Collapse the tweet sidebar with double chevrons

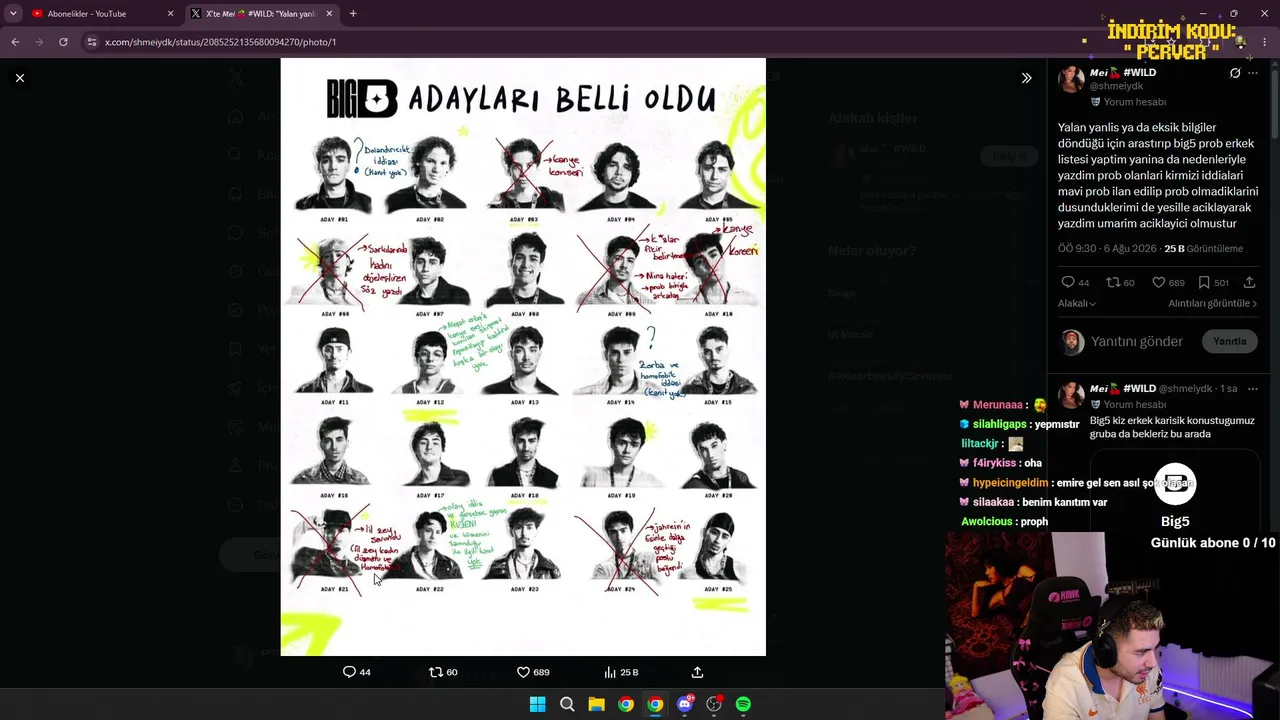(1026, 78)
